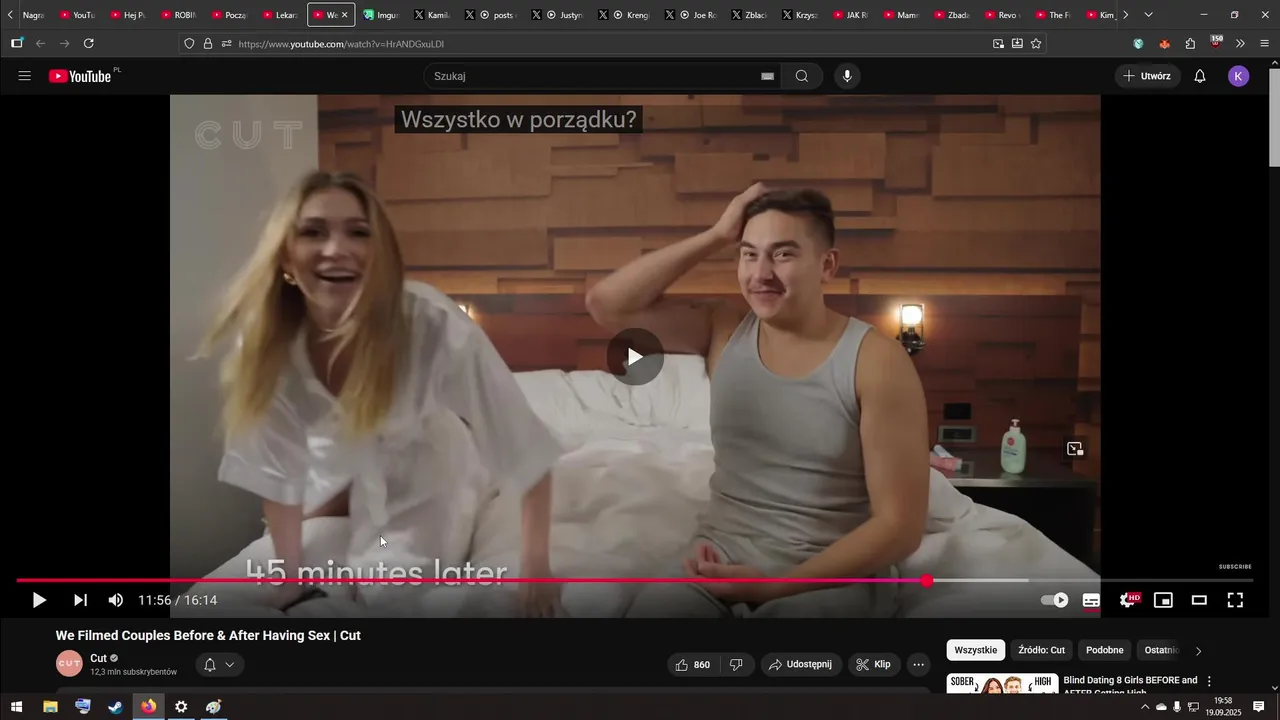Open site security padlock info
This screenshot has width=1280, height=720.
coord(208,44)
